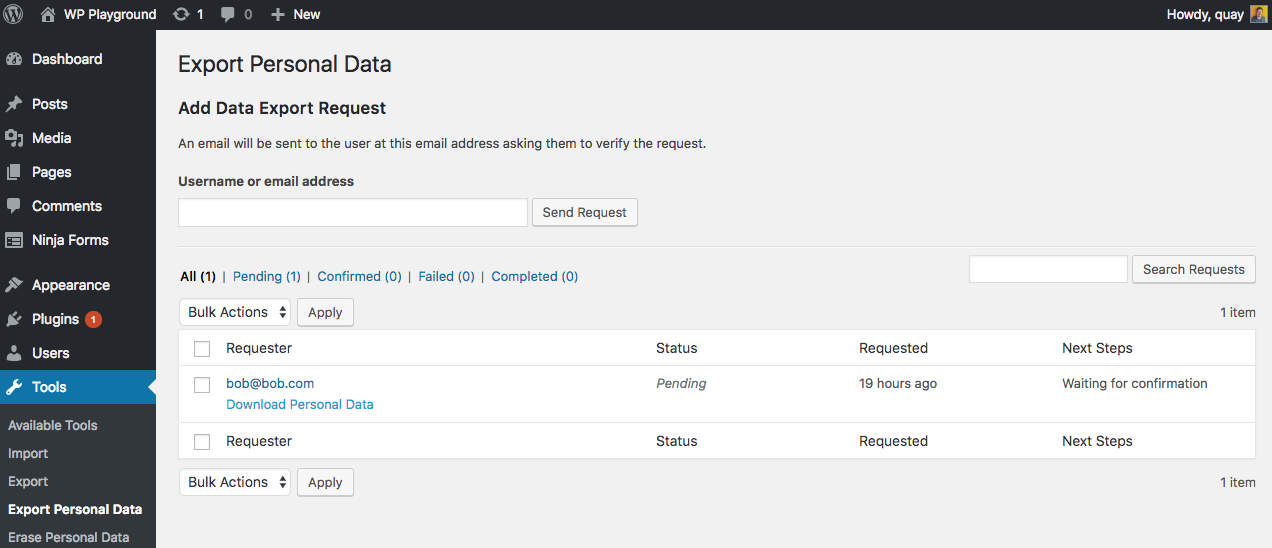1272x548 pixels.
Task: Open the New content menu
Action: [x=296, y=14]
